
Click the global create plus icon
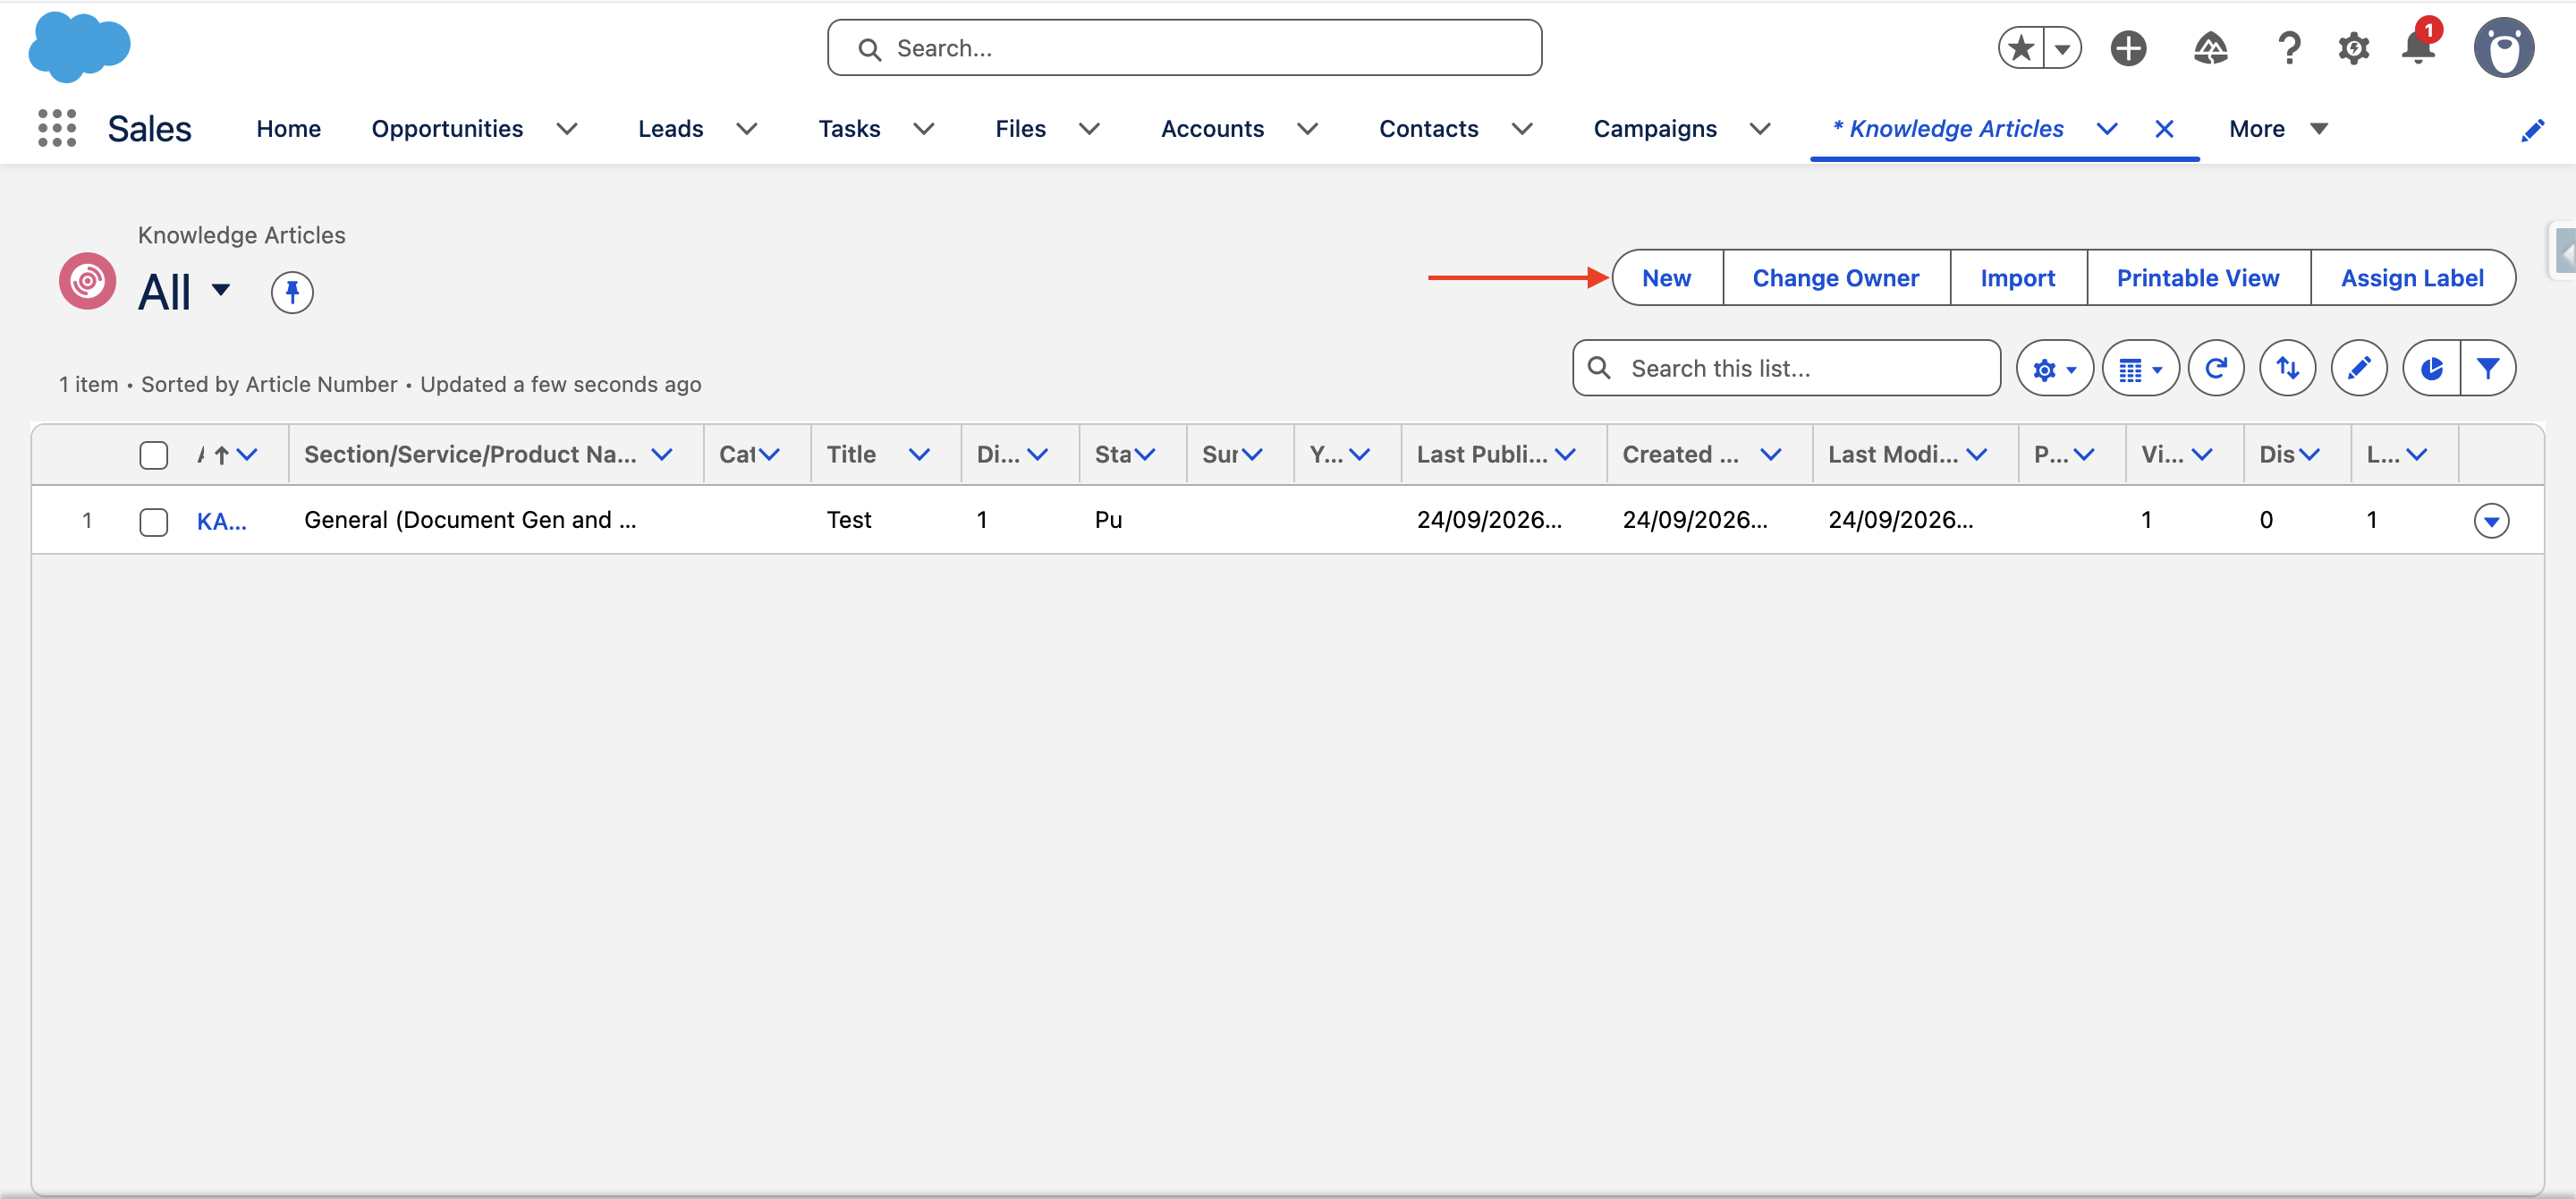pos(2128,48)
